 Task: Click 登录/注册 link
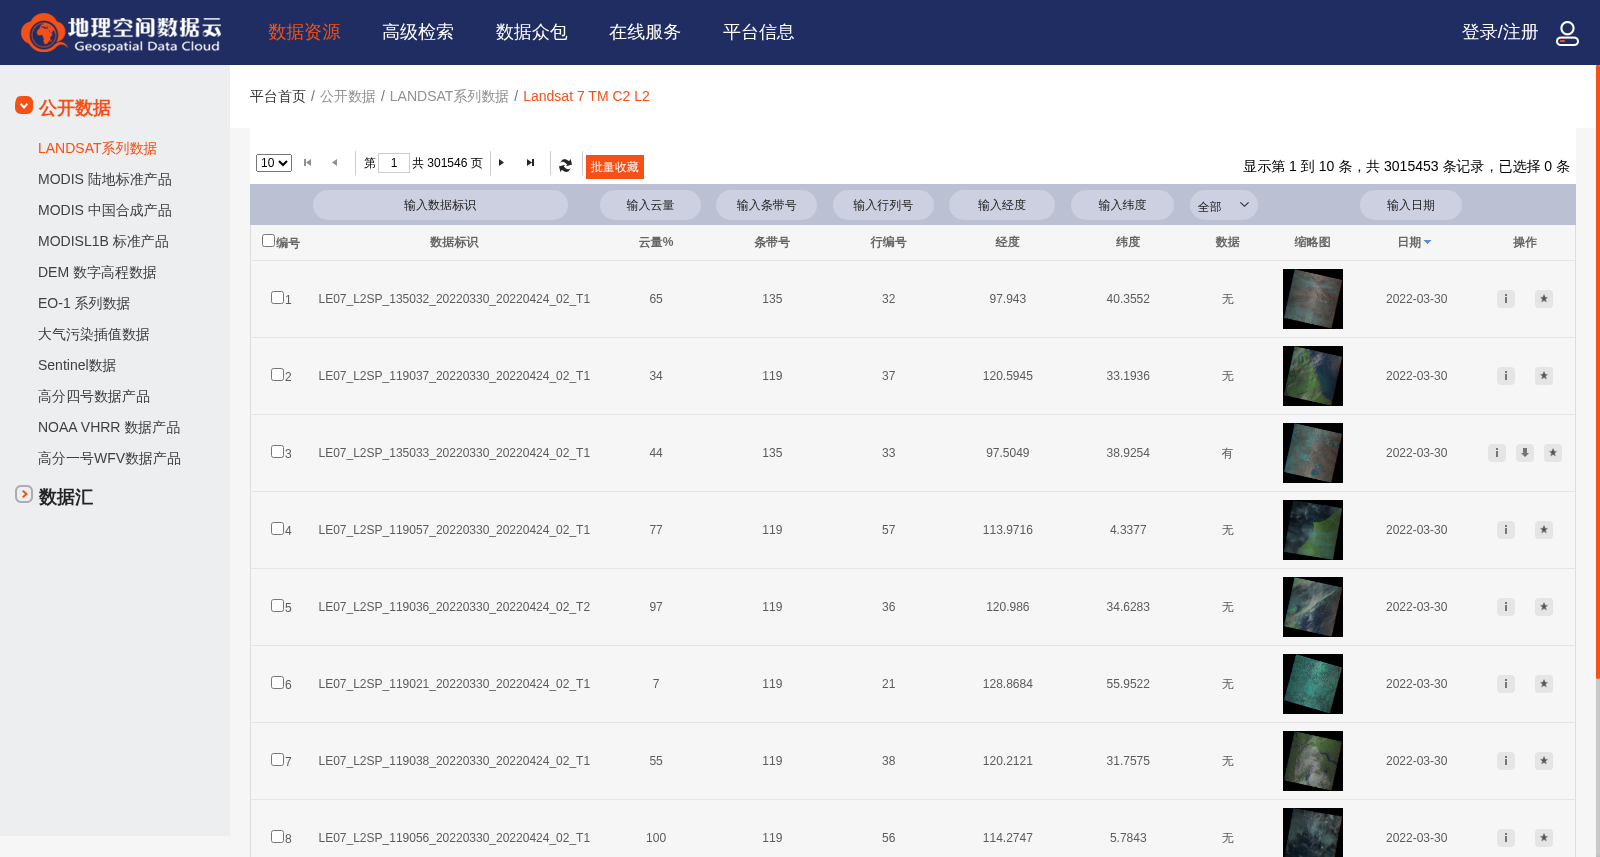click(x=1500, y=32)
